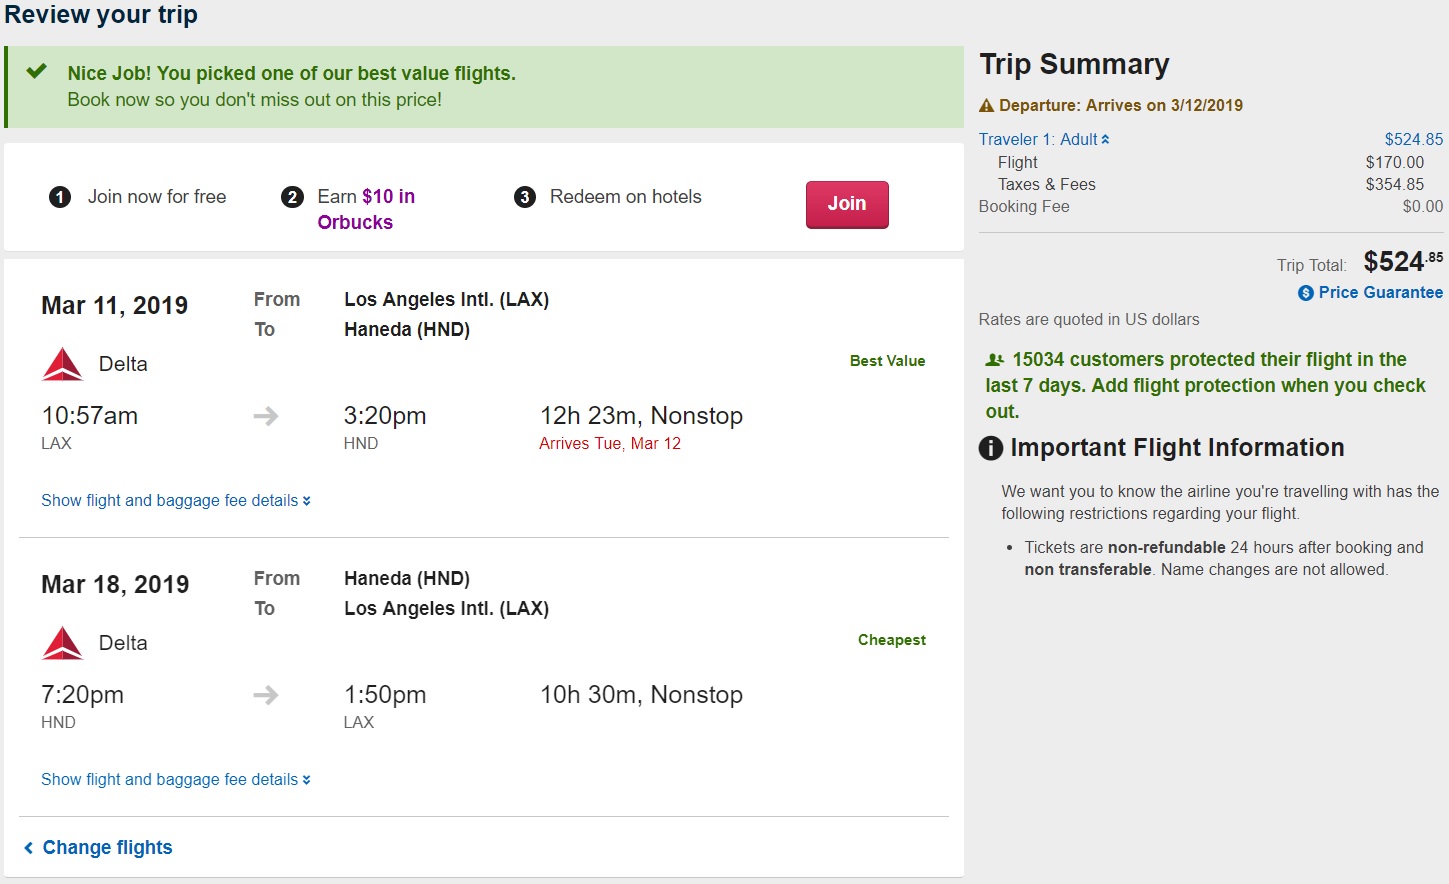Click the Important Flight Information info icon
This screenshot has height=884, width=1449.
(990, 448)
